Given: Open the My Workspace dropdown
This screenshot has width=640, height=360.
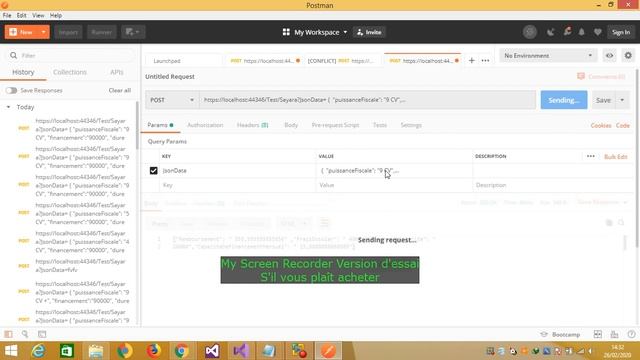Looking at the screenshot, I should [315, 32].
